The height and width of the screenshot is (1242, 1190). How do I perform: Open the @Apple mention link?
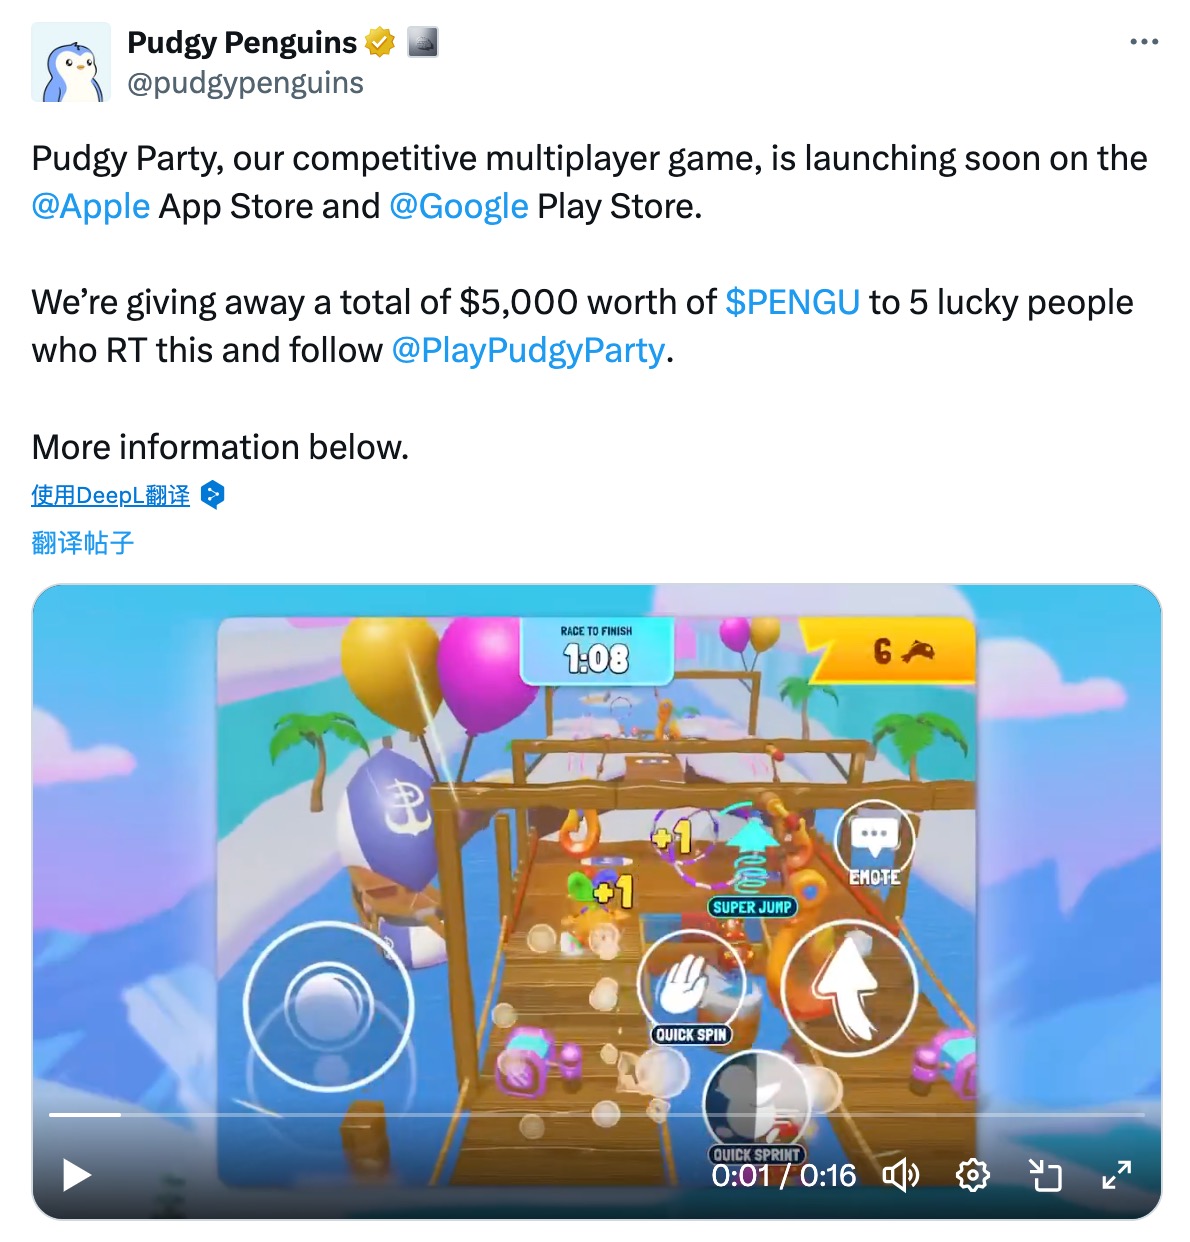[91, 206]
